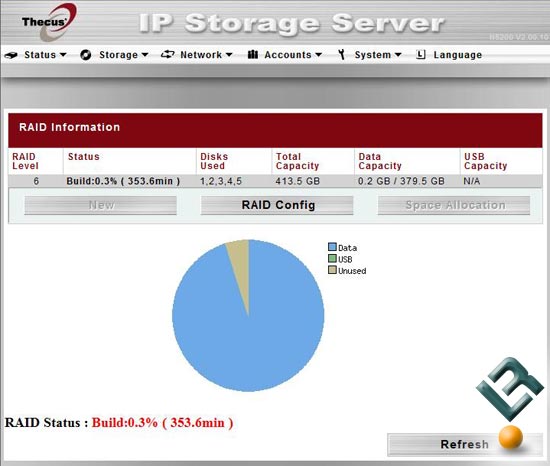Click the Network arrows icon
The image size is (550, 466).
pos(168,54)
